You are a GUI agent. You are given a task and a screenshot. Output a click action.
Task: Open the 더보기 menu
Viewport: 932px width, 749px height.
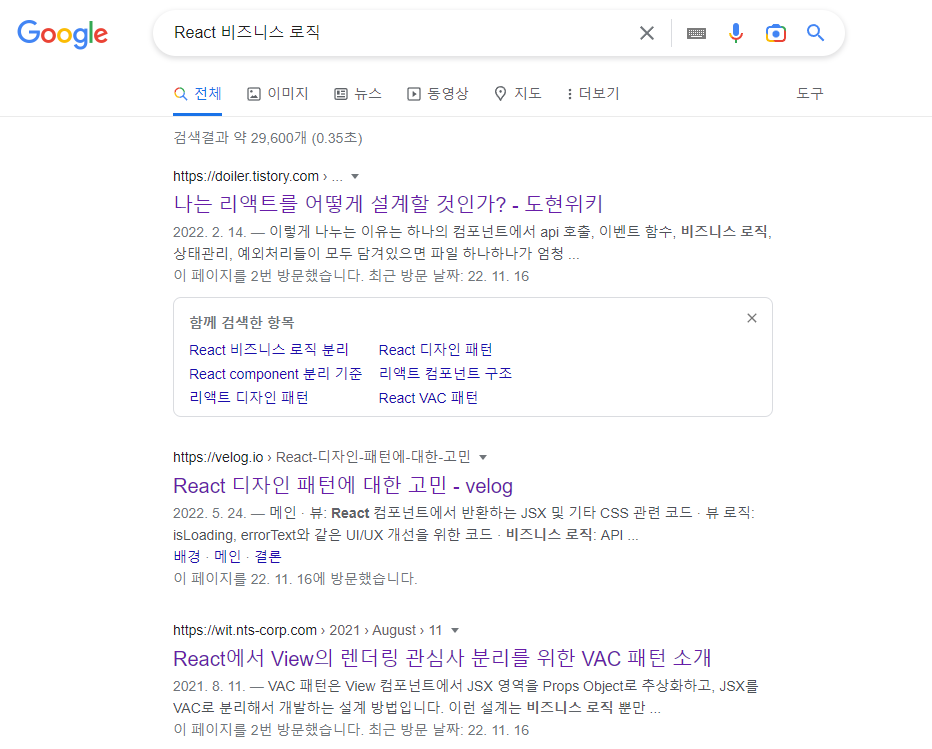coord(593,94)
